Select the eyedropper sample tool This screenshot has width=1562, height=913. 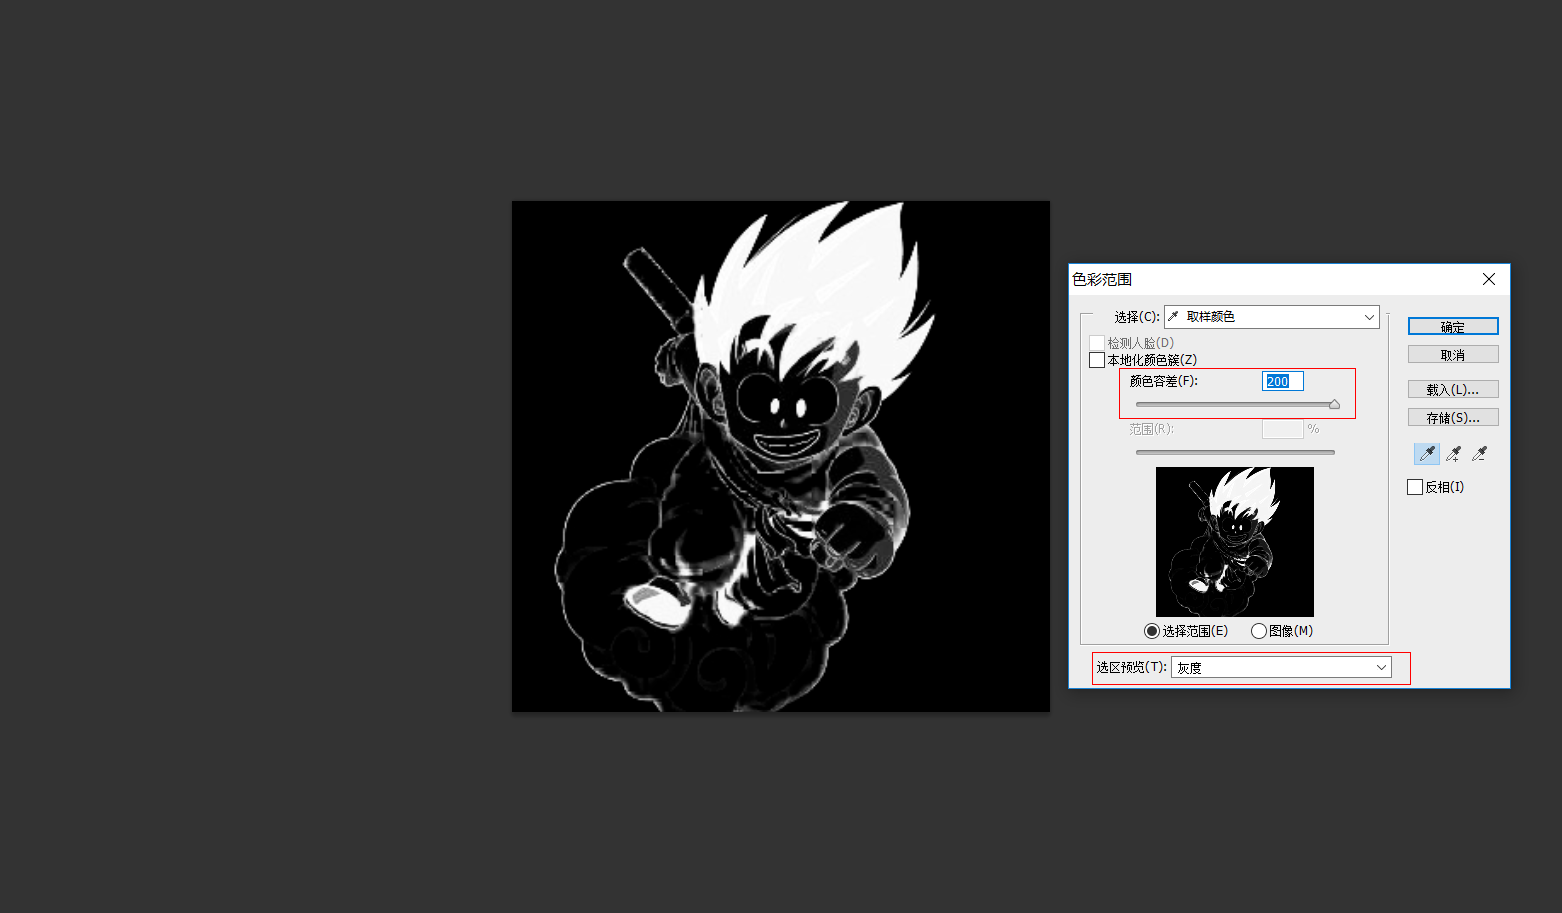click(x=1427, y=454)
